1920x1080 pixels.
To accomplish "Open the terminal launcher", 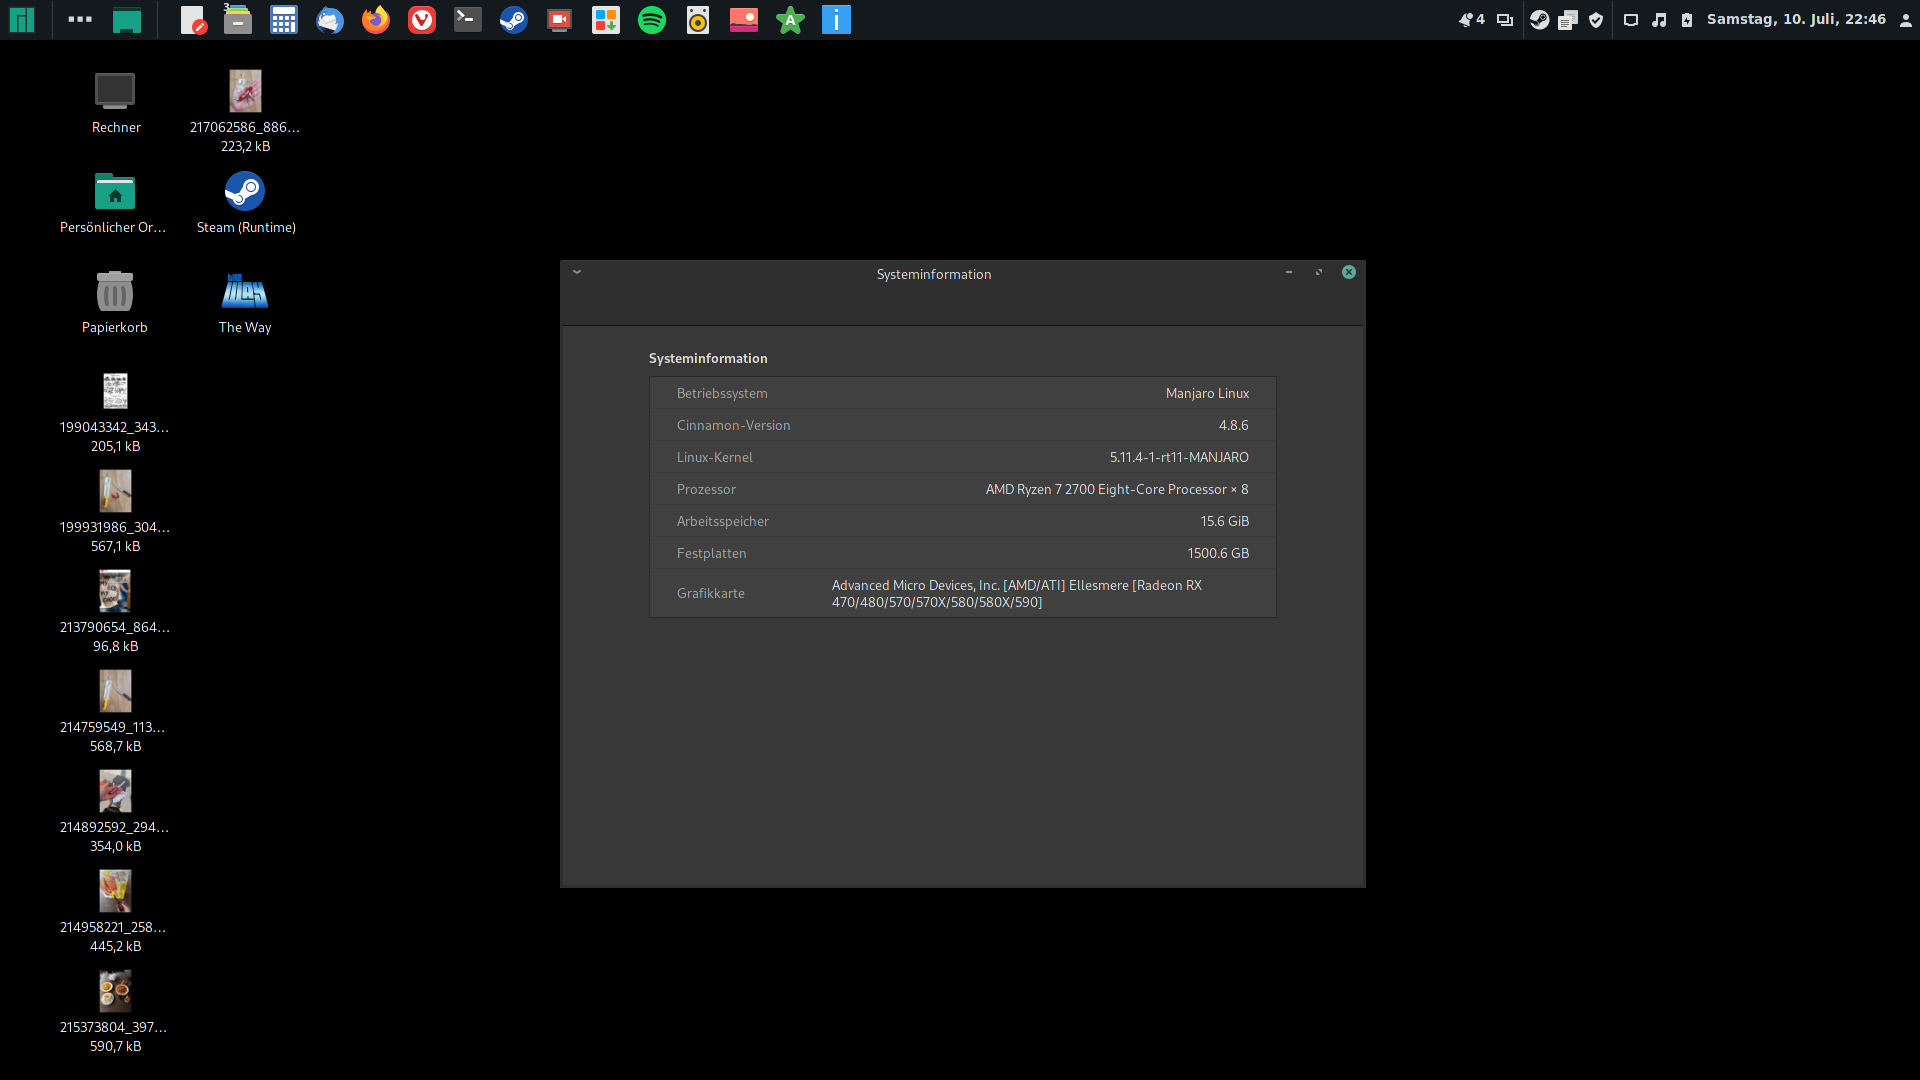I will pos(468,20).
